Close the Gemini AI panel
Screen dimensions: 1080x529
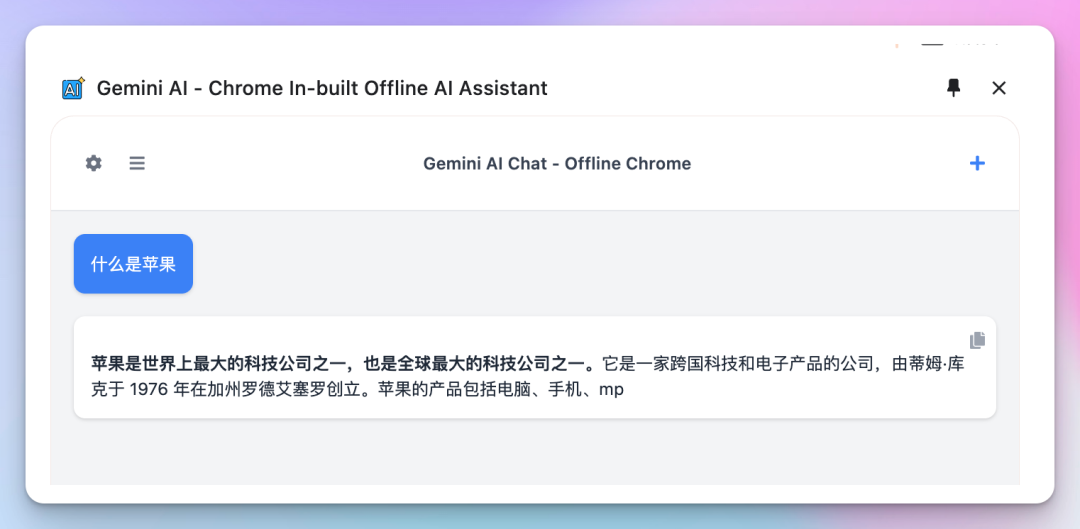point(999,87)
